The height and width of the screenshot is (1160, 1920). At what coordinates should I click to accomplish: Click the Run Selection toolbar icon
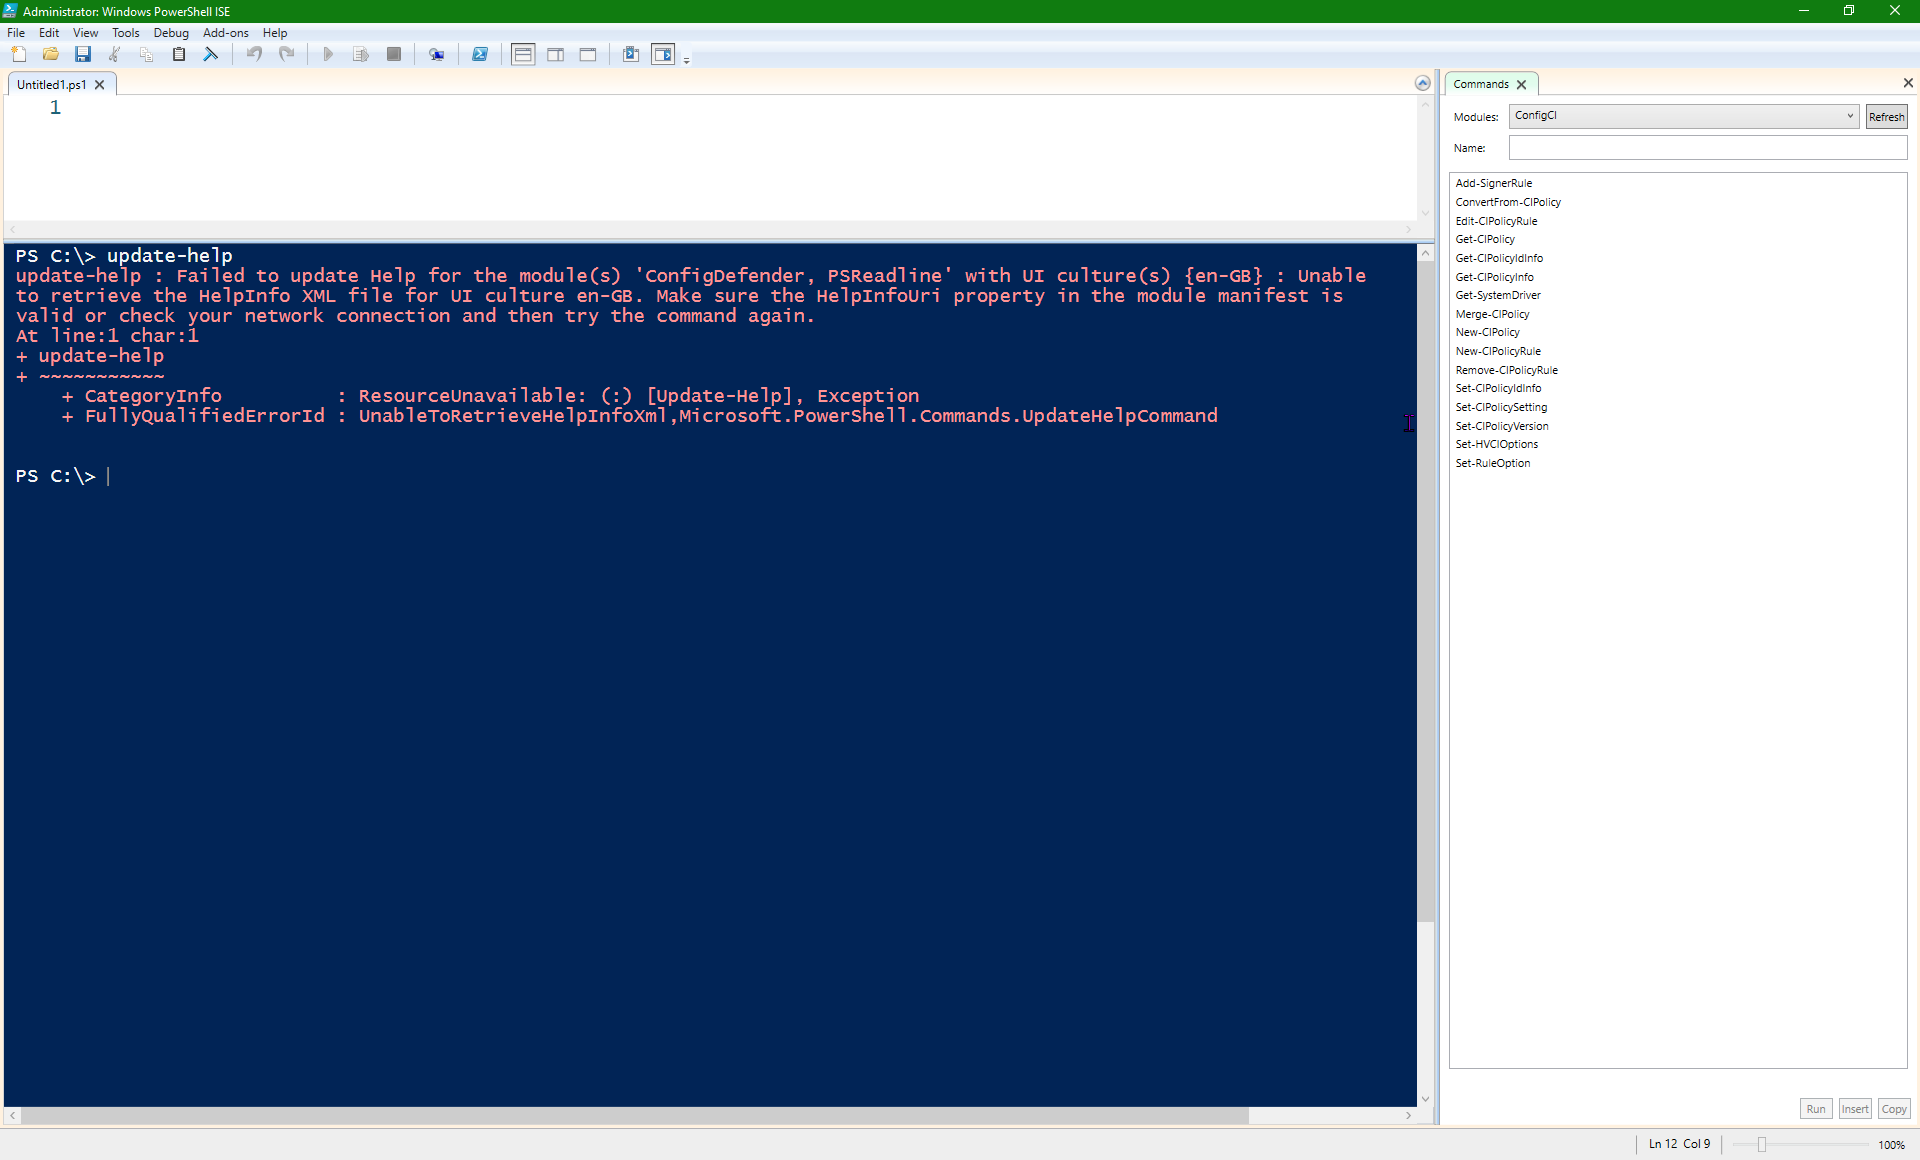point(361,55)
